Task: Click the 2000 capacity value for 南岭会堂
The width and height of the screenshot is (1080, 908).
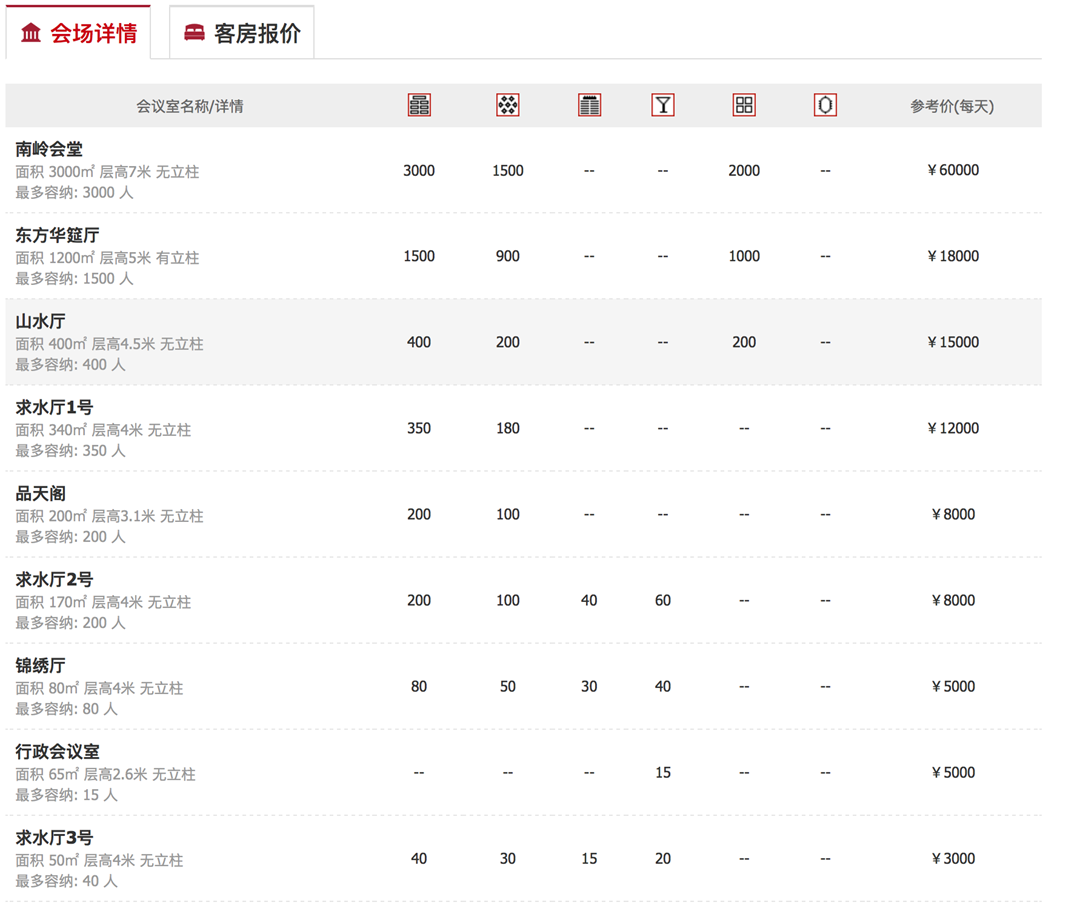Action: tap(744, 171)
